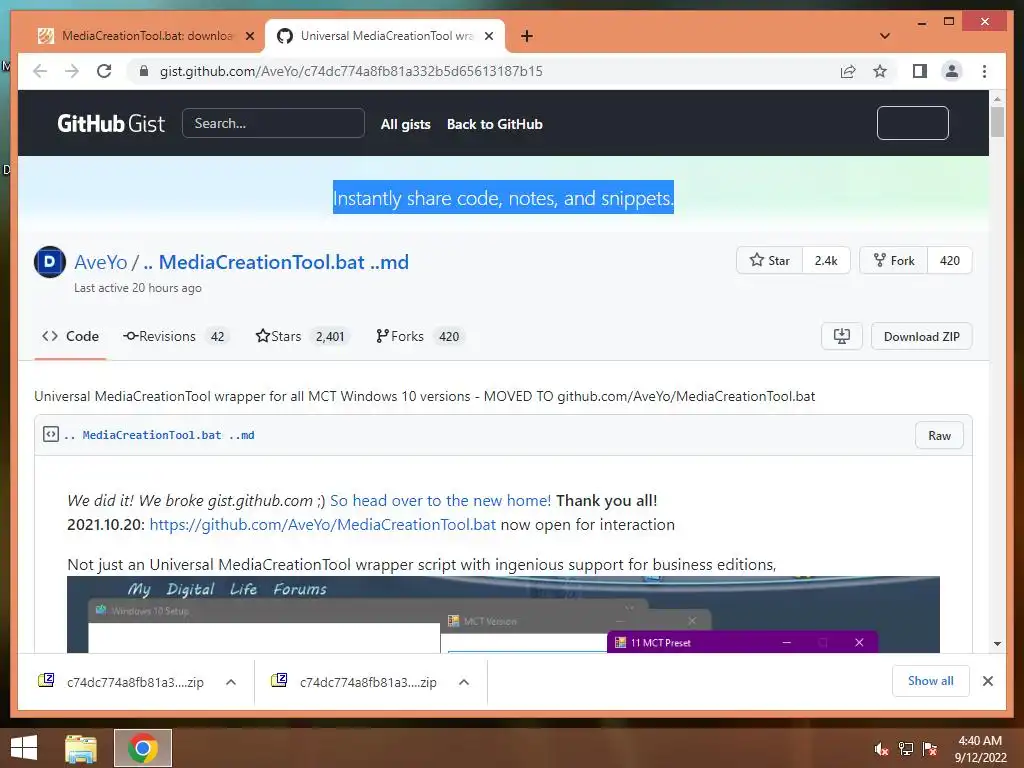Screen dimensions: 1024x768
Task: Star this gist
Action: 769,261
